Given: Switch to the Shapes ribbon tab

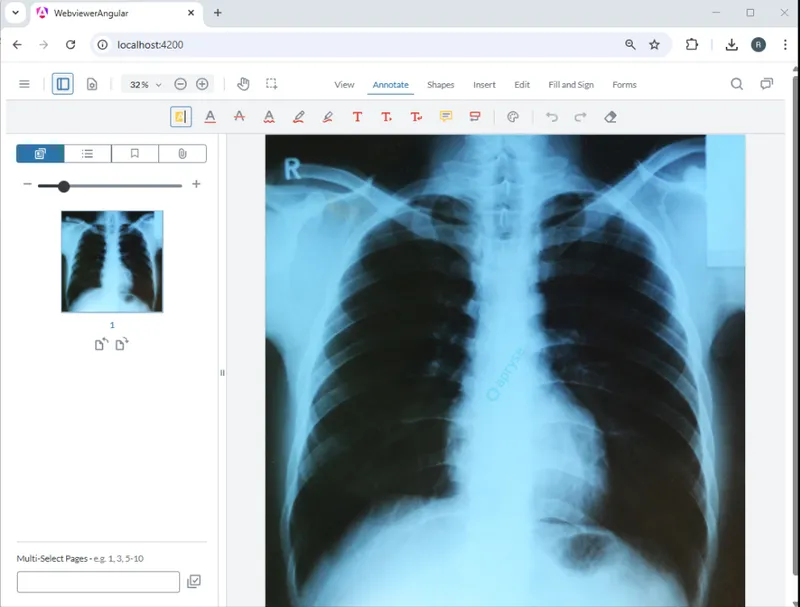Looking at the screenshot, I should click(x=440, y=85).
